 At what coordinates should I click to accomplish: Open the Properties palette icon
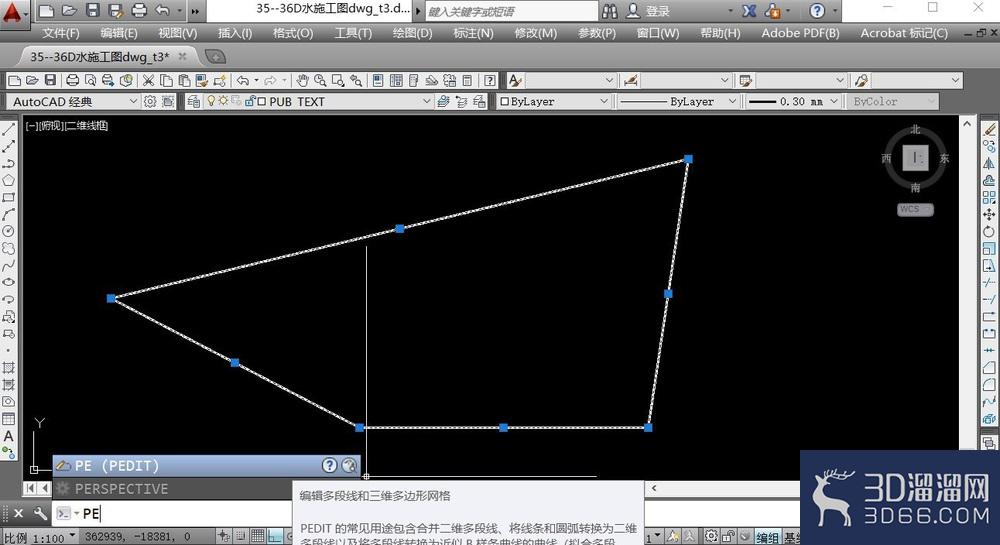(x=378, y=80)
